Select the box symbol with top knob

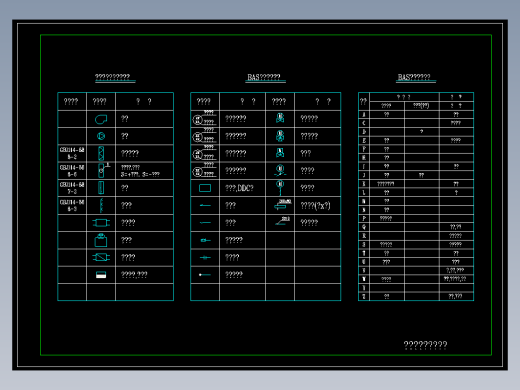101,240
